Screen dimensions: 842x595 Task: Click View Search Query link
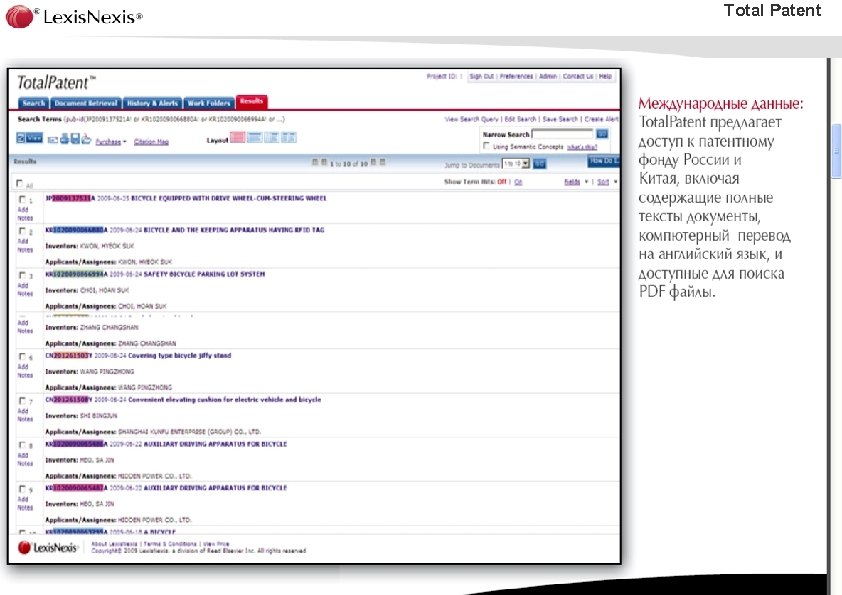[471, 119]
